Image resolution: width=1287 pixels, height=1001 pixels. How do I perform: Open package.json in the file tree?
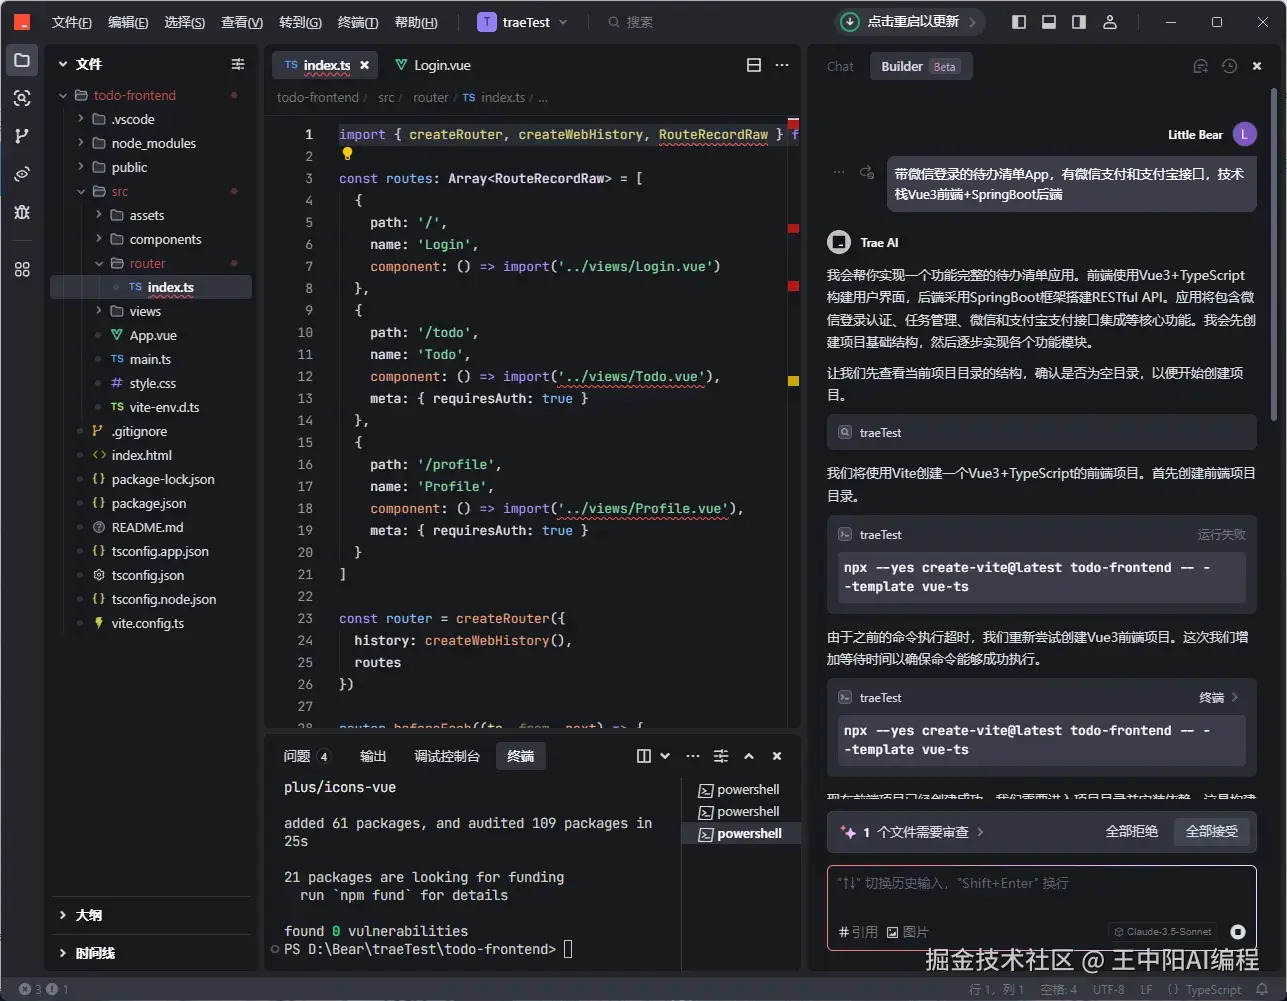click(x=148, y=503)
